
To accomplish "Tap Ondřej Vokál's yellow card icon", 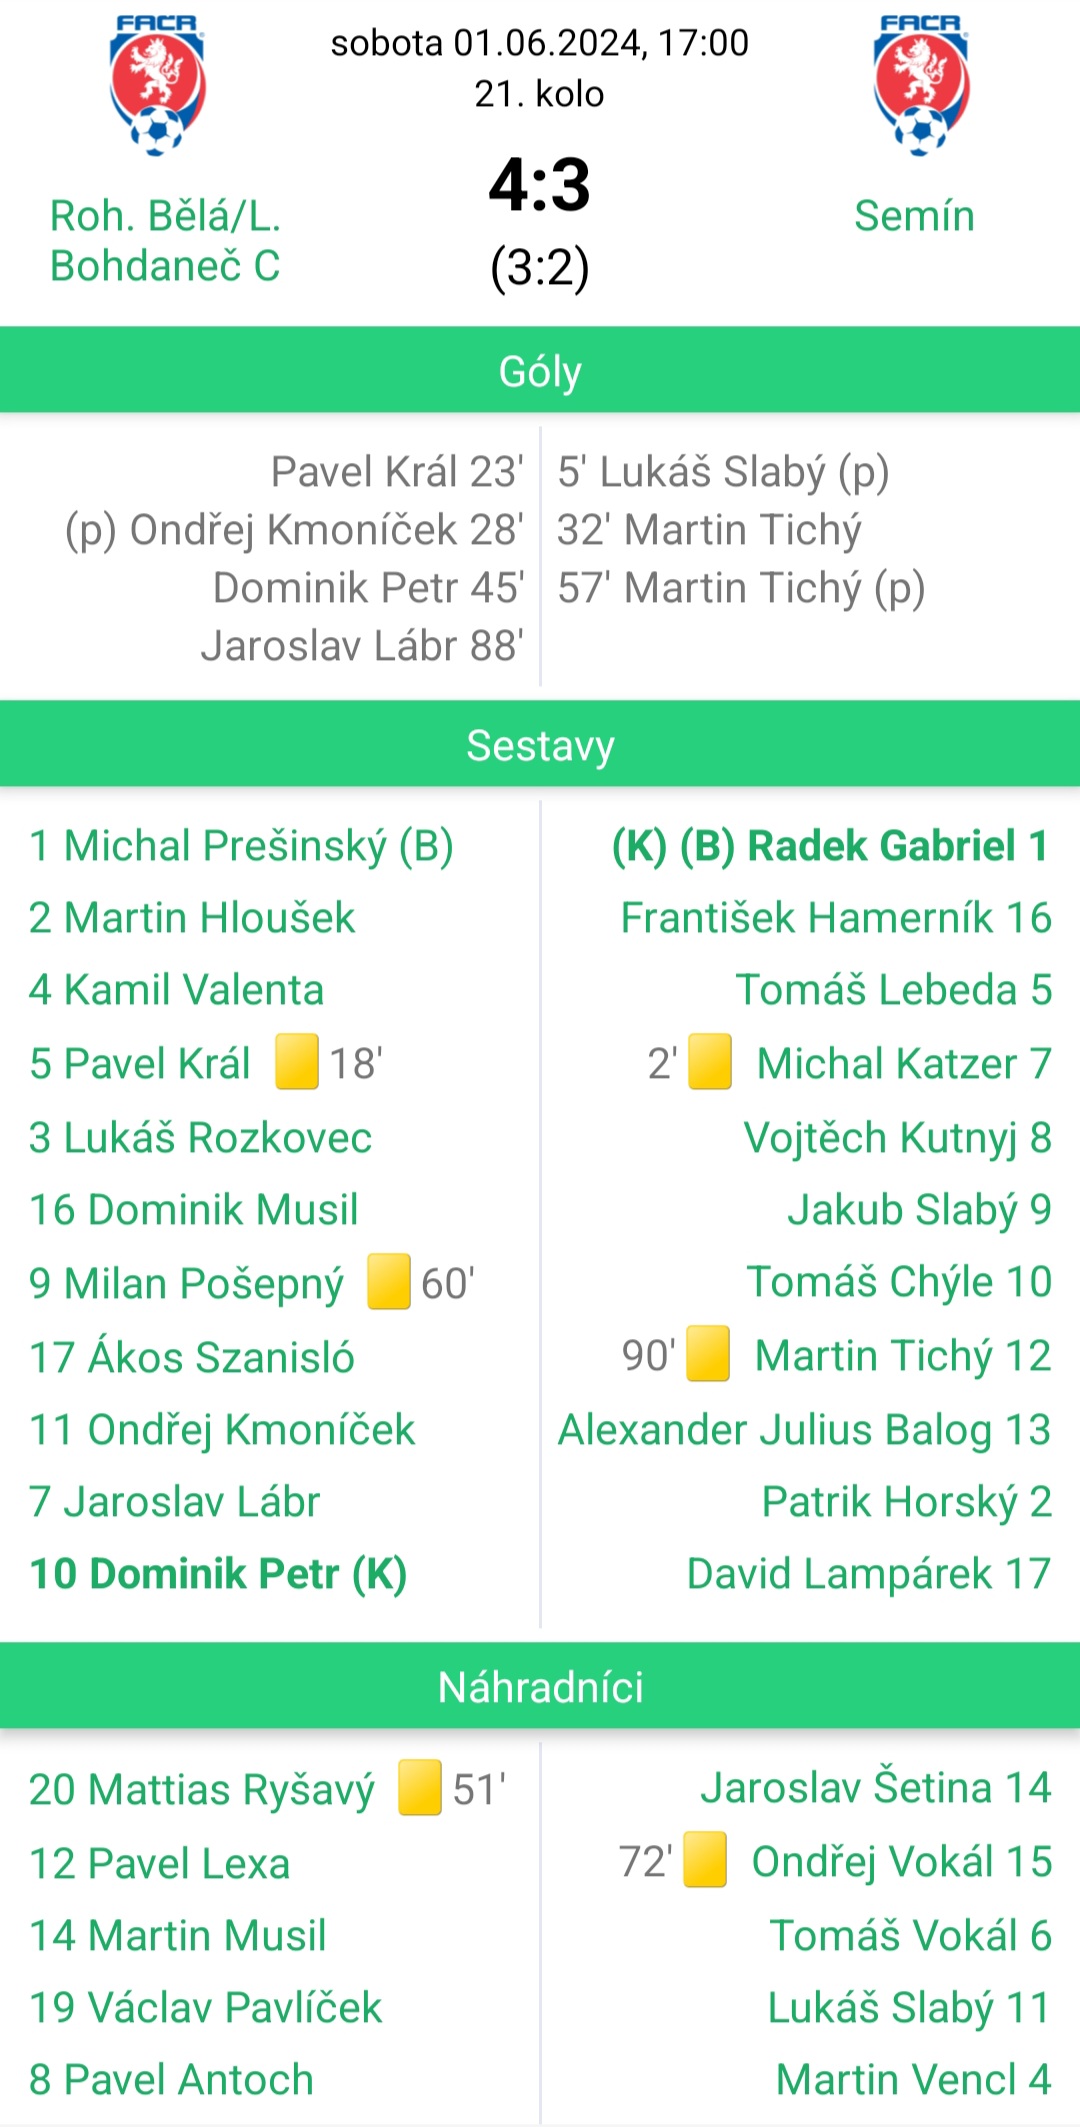I will pos(705,1859).
